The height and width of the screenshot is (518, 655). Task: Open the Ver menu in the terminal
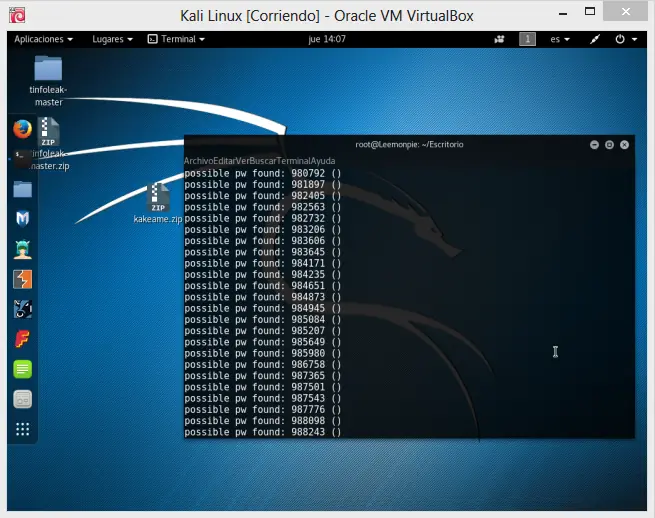pos(243,161)
